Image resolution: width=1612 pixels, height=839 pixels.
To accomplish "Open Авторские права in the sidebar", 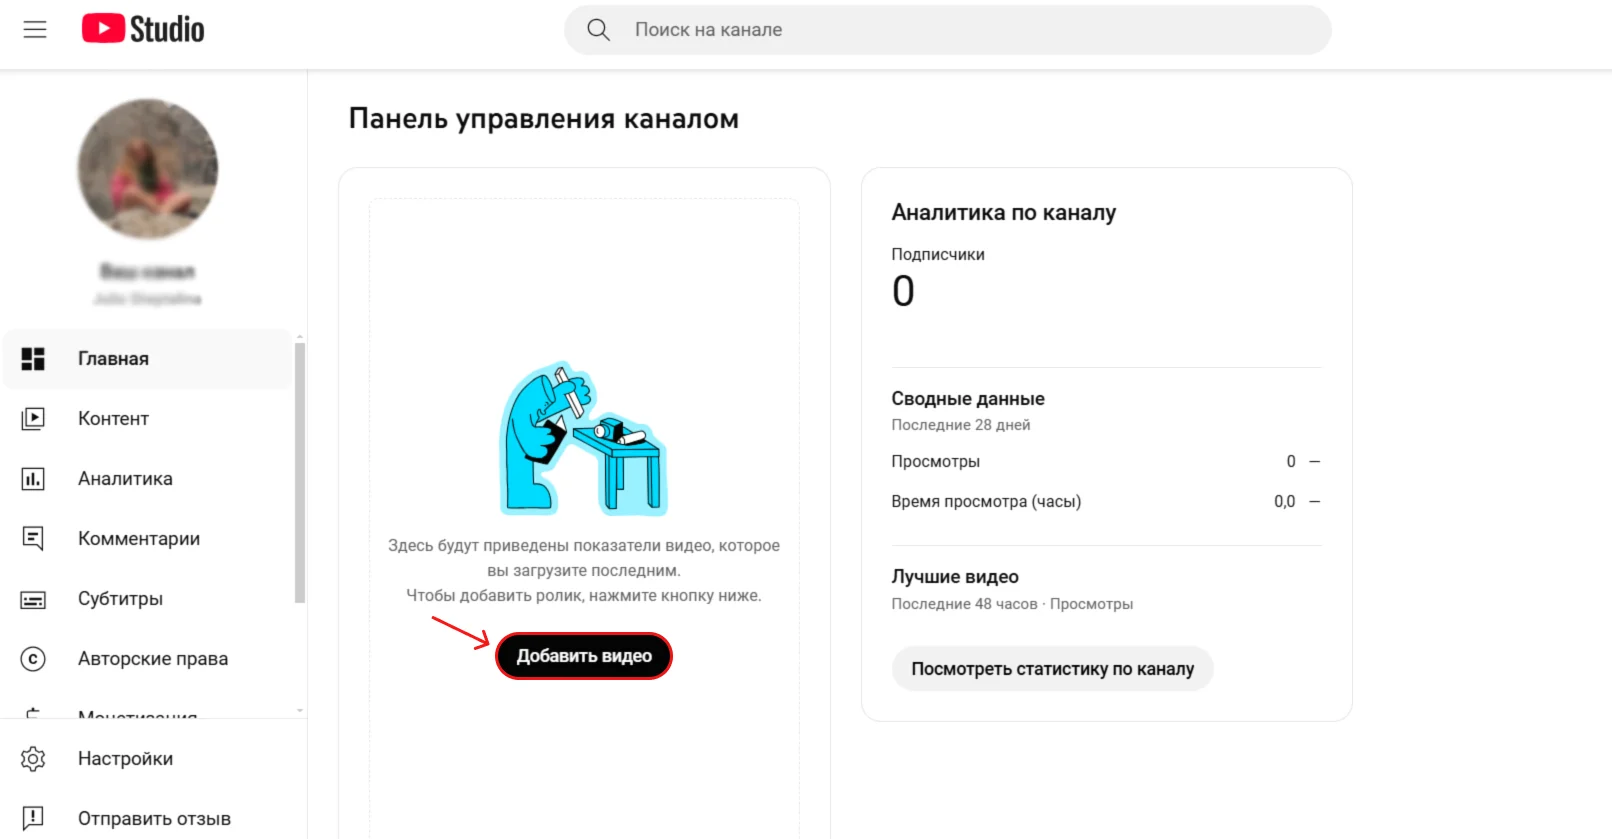I will [153, 659].
